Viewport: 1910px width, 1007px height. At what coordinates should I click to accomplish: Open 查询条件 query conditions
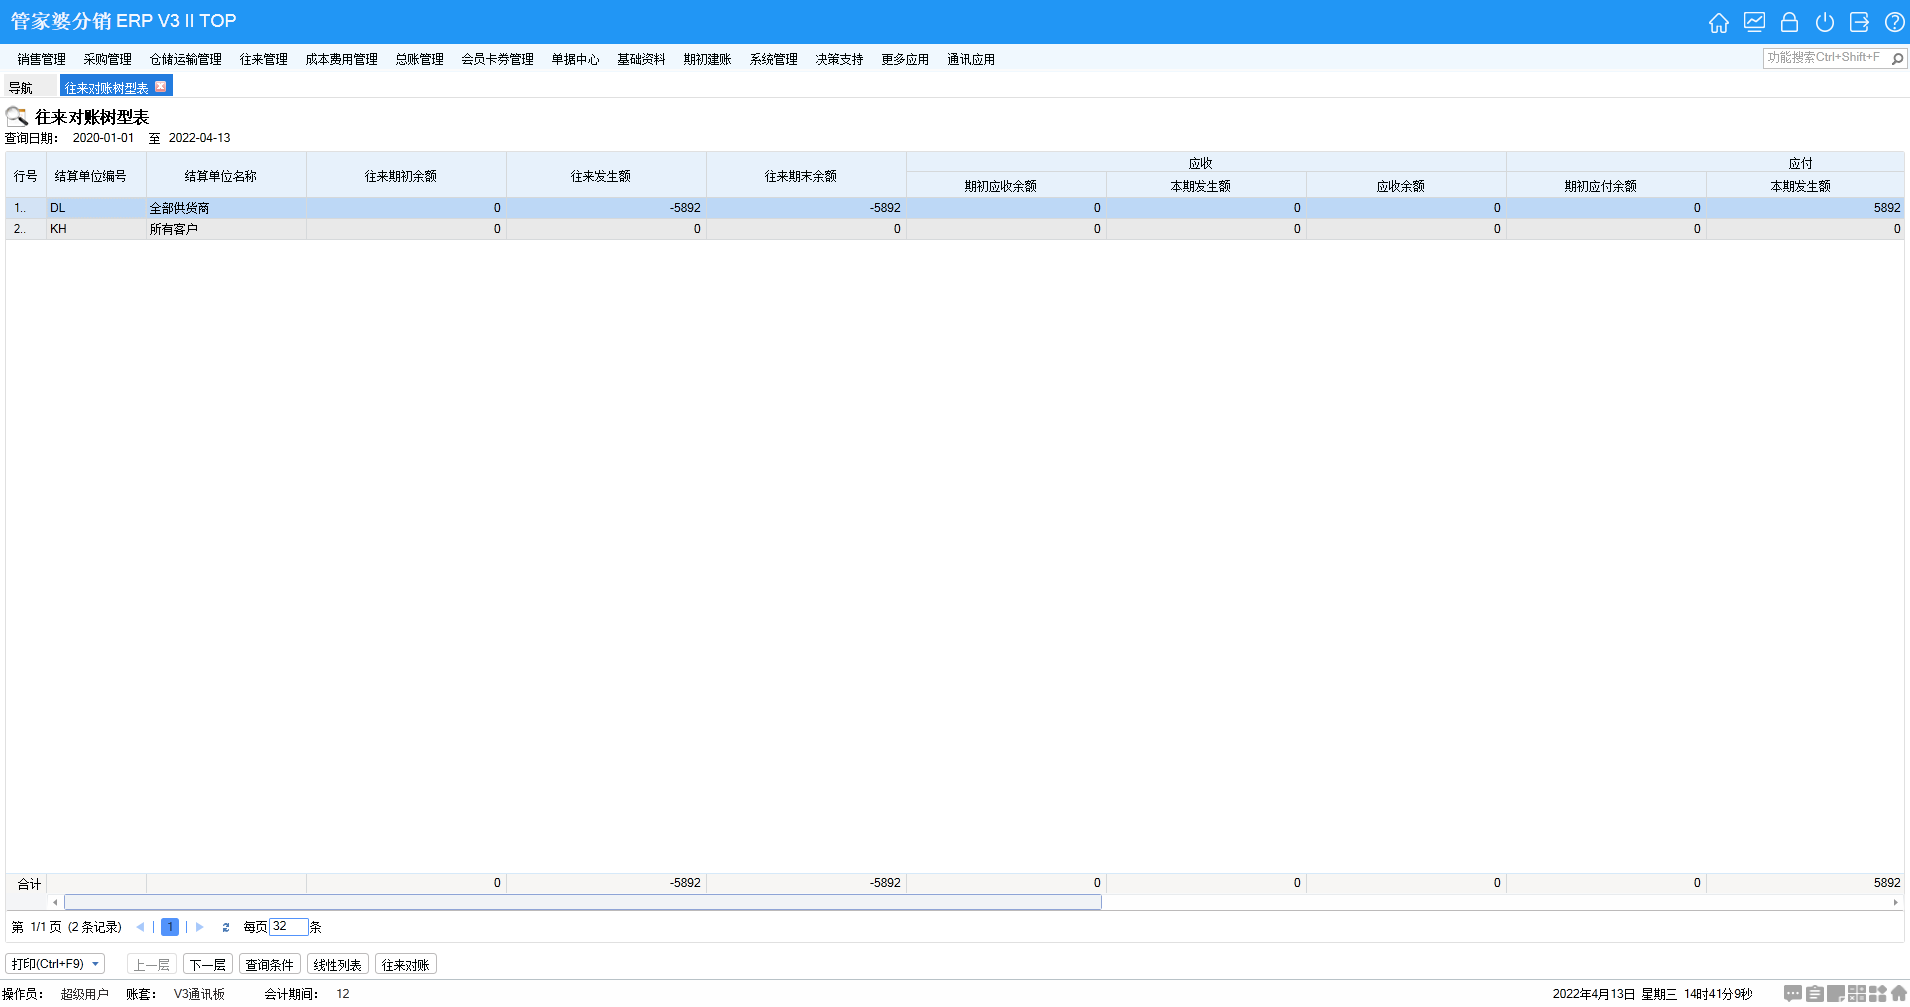[x=270, y=964]
